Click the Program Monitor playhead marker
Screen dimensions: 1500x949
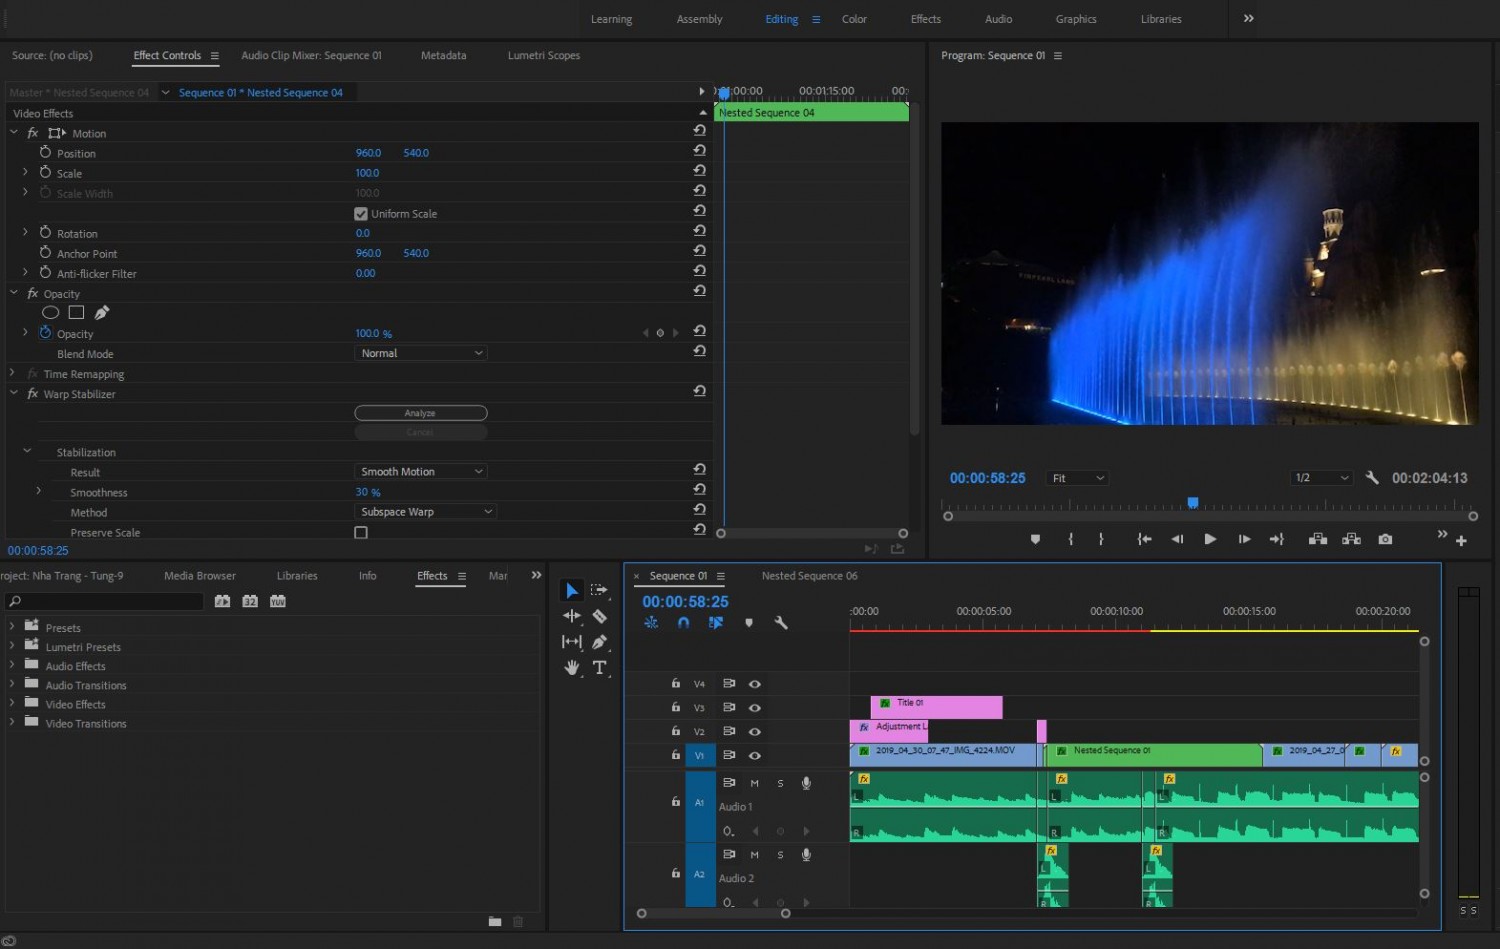pyautogui.click(x=1192, y=502)
